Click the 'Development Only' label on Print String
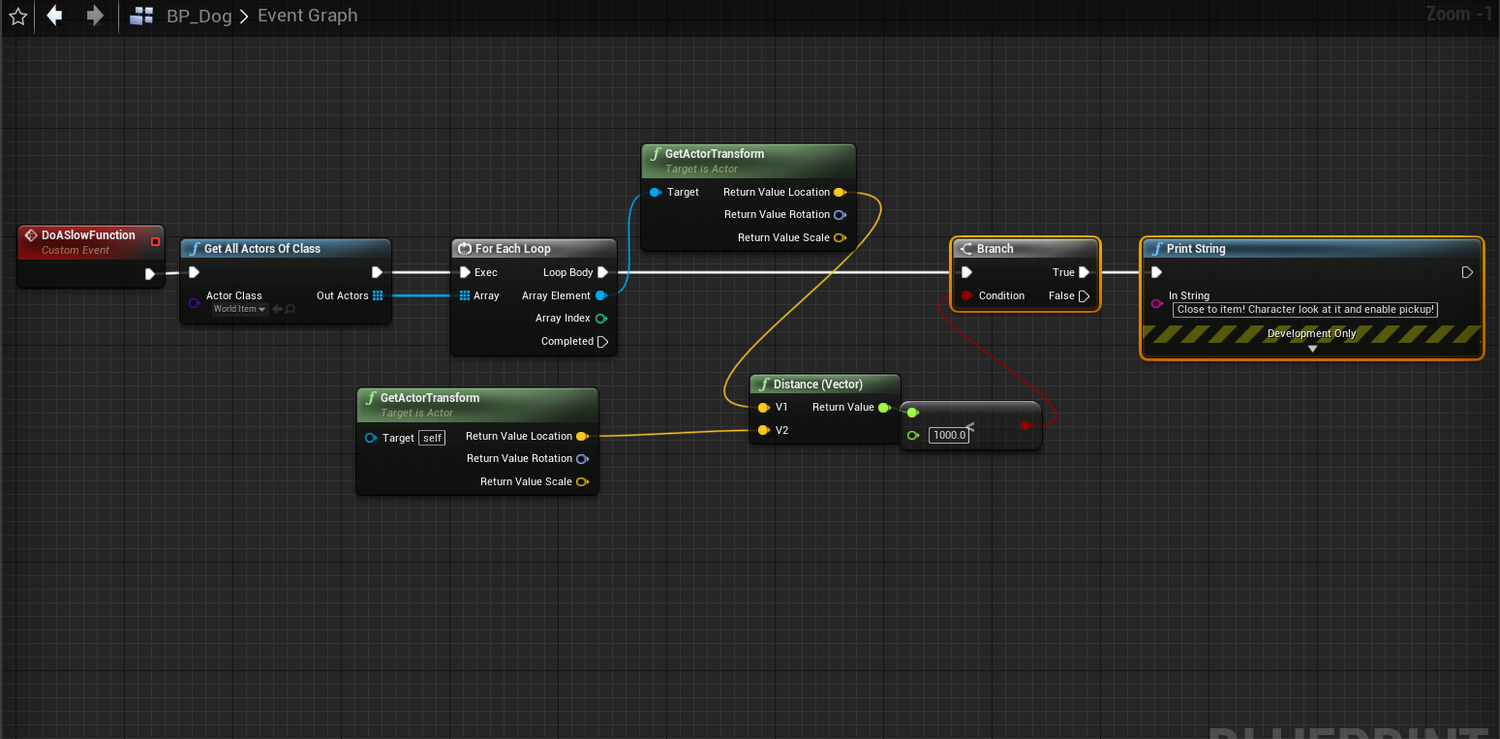The width and height of the screenshot is (1500, 739). [x=1312, y=334]
